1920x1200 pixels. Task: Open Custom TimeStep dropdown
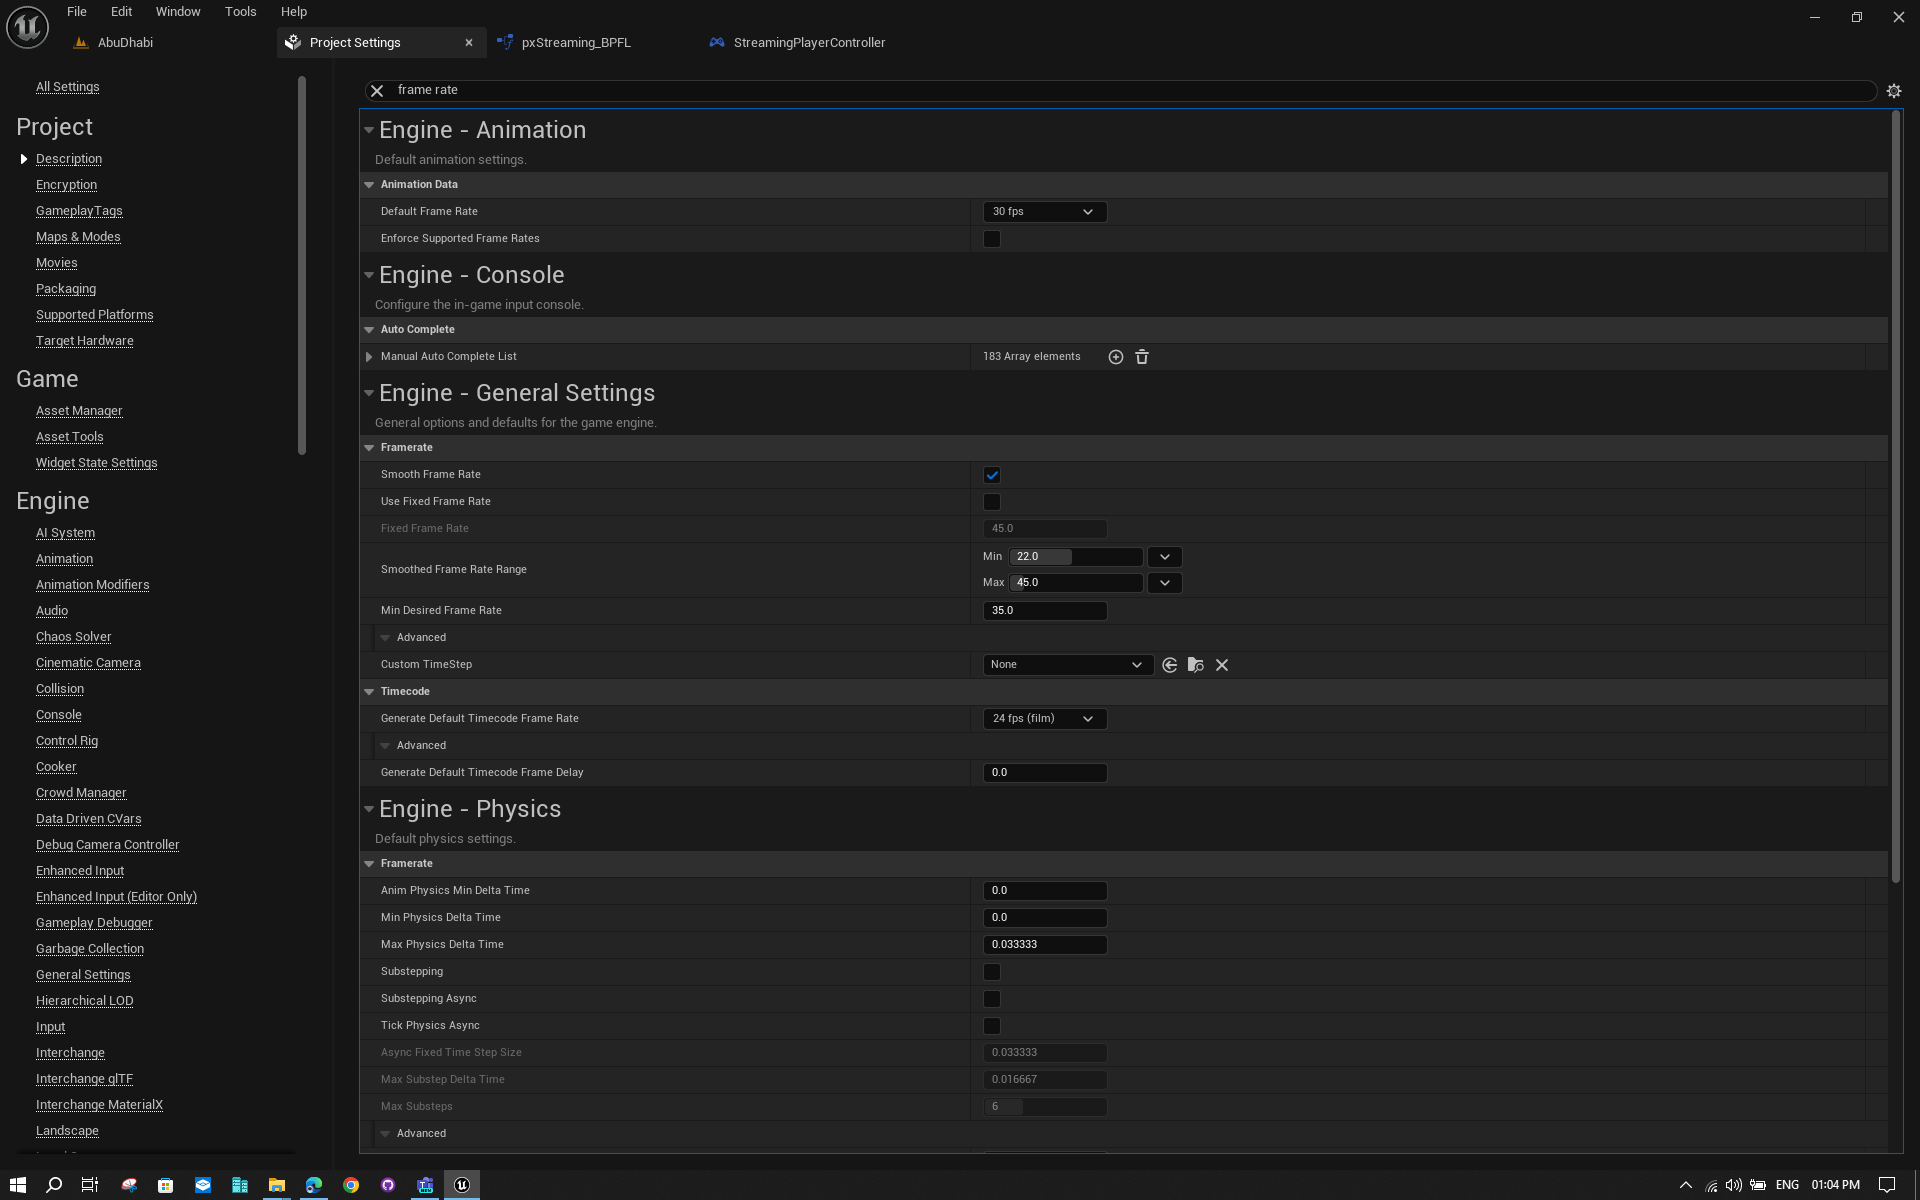pos(1068,665)
